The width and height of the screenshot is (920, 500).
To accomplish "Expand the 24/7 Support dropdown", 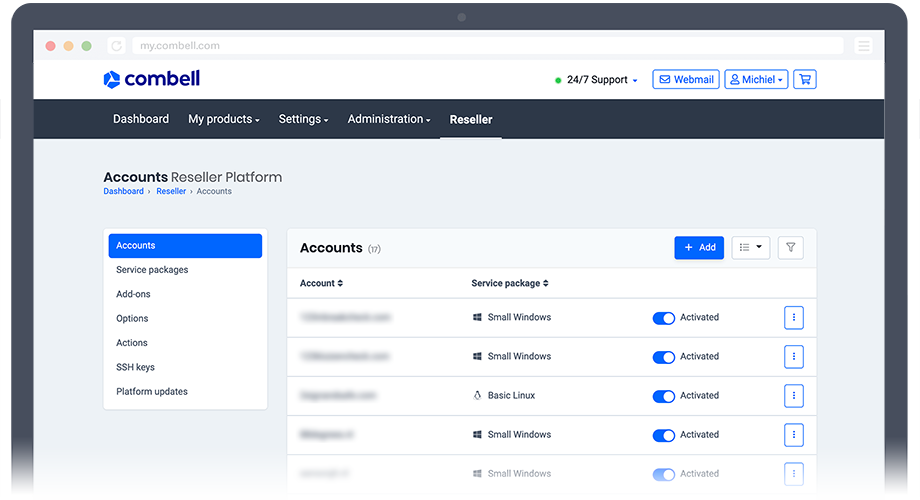I will coord(598,80).
